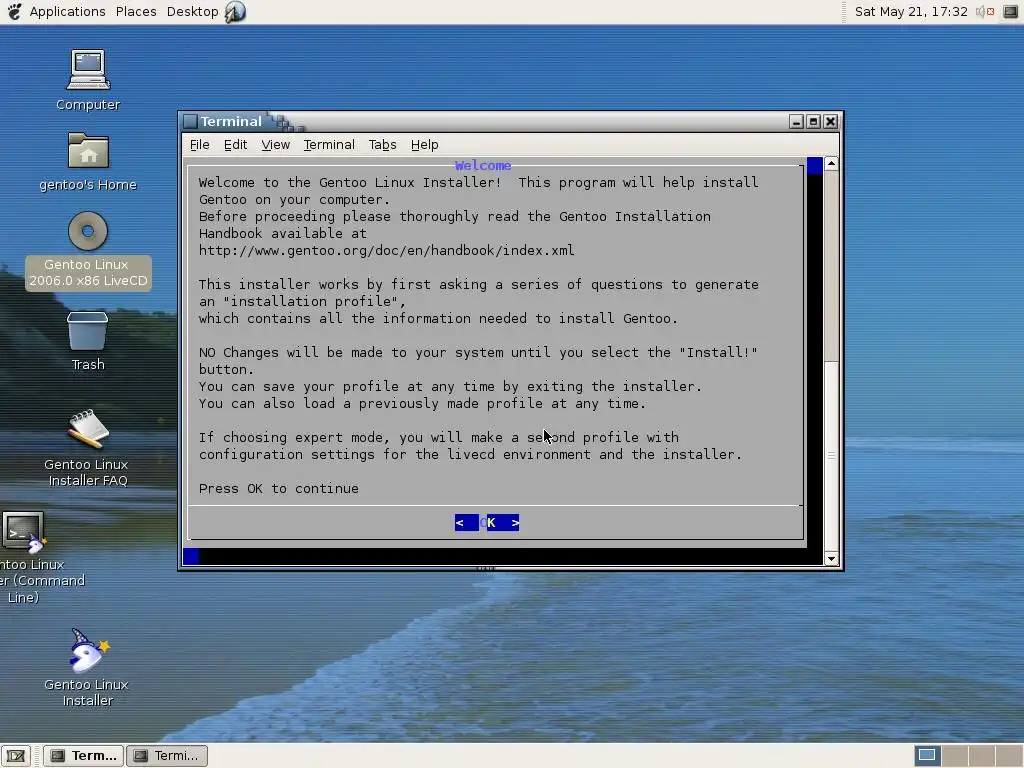The height and width of the screenshot is (768, 1024).
Task: Open the File menu in Terminal
Action: click(x=199, y=145)
